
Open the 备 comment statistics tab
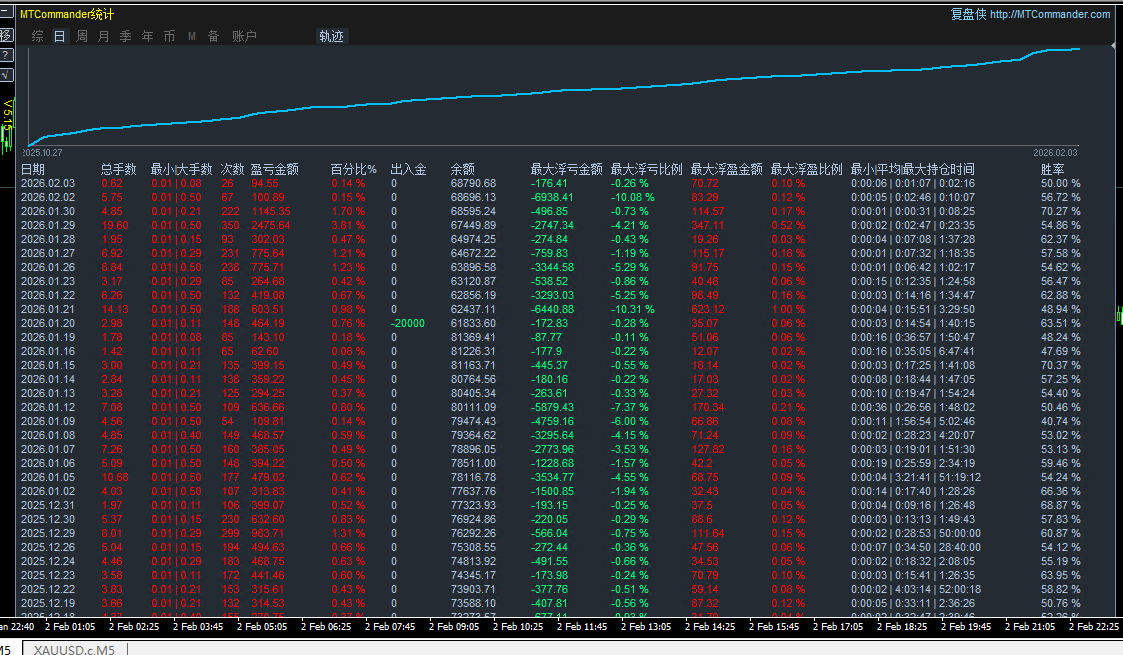[213, 36]
